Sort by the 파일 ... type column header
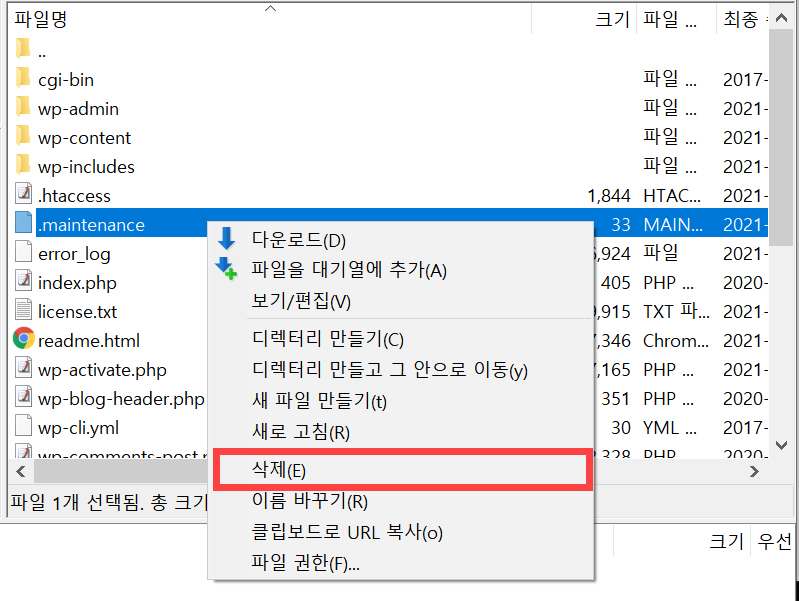The height and width of the screenshot is (601, 799). 676,19
